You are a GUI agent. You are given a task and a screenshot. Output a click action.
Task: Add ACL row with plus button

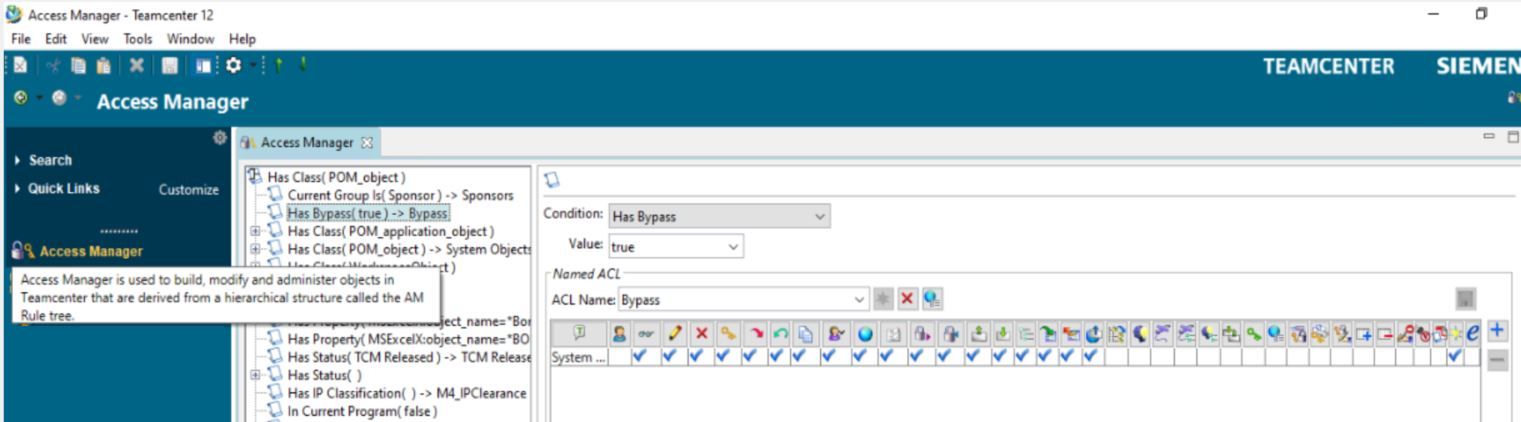[1497, 330]
